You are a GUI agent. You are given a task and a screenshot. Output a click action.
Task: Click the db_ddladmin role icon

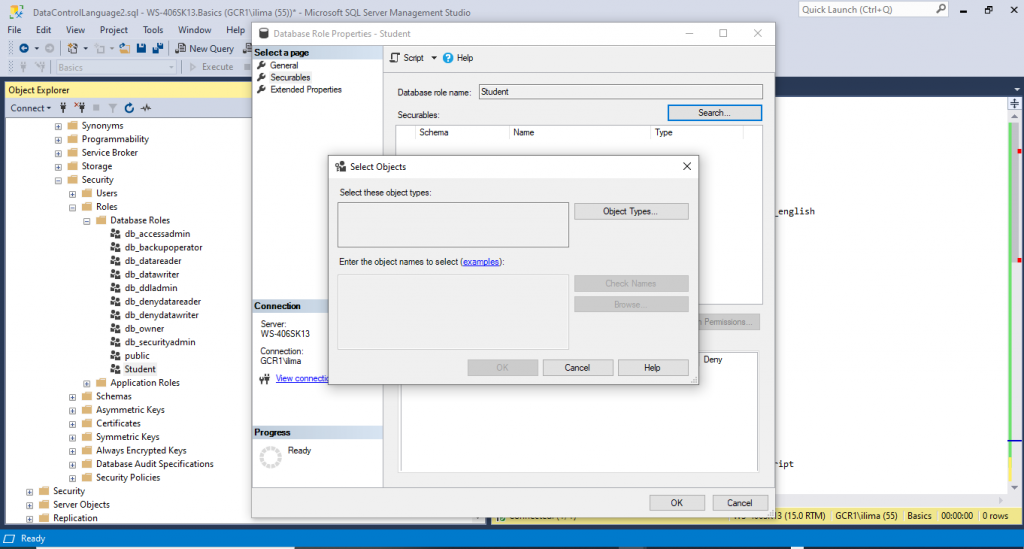point(116,287)
